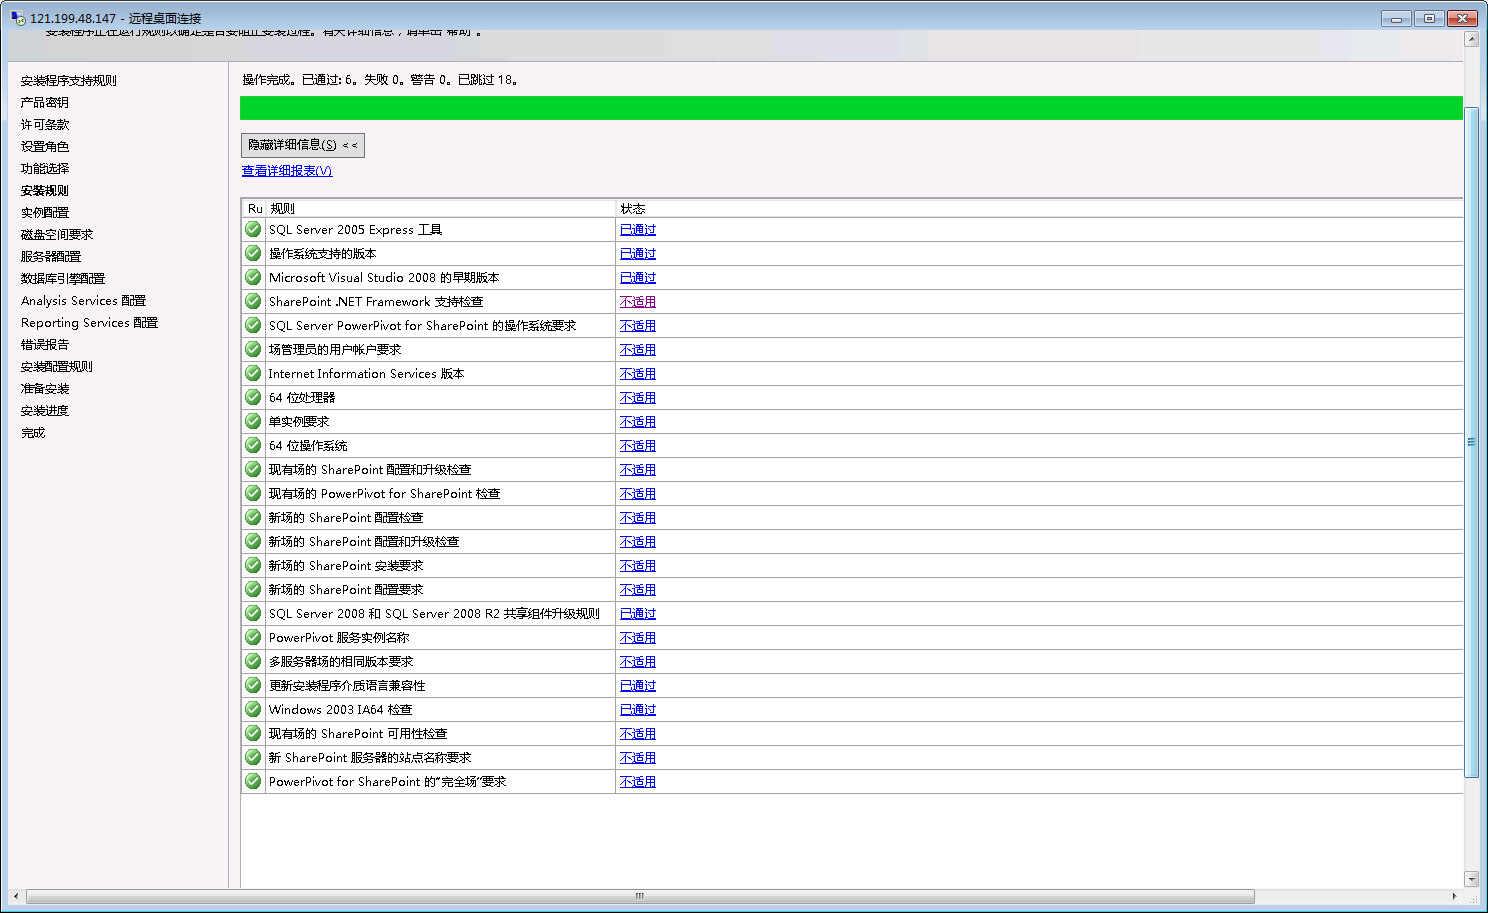Image resolution: width=1488 pixels, height=913 pixels.
Task: Click check icon next to 更新安装程序介质语言兼容性
Action: (253, 685)
